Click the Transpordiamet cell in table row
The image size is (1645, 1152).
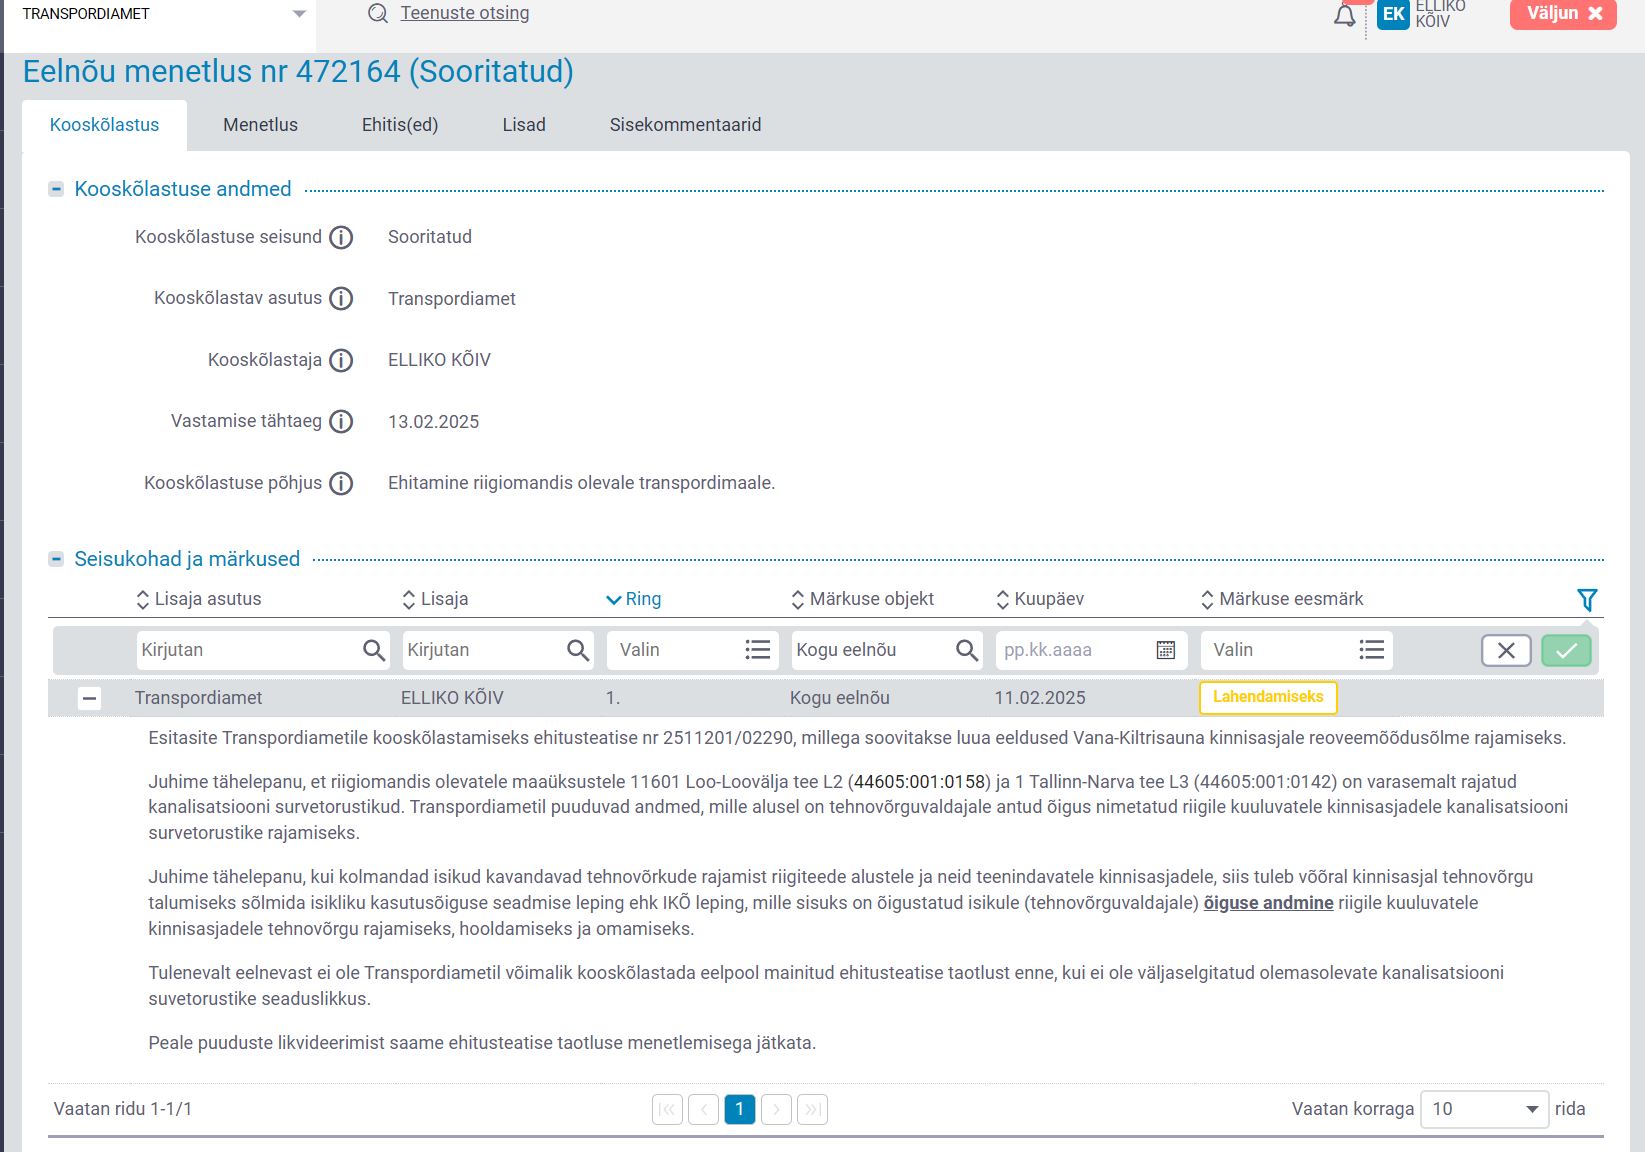click(x=198, y=698)
